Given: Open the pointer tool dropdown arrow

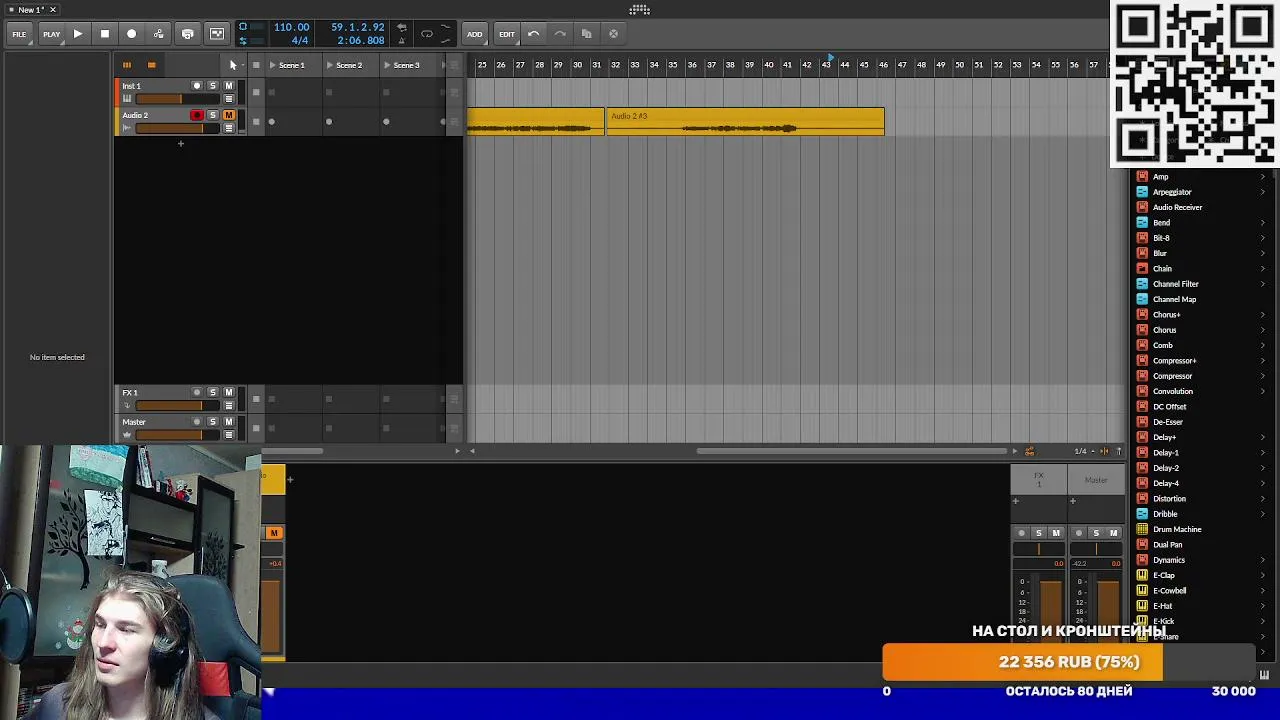Looking at the screenshot, I should pyautogui.click(x=244, y=65).
